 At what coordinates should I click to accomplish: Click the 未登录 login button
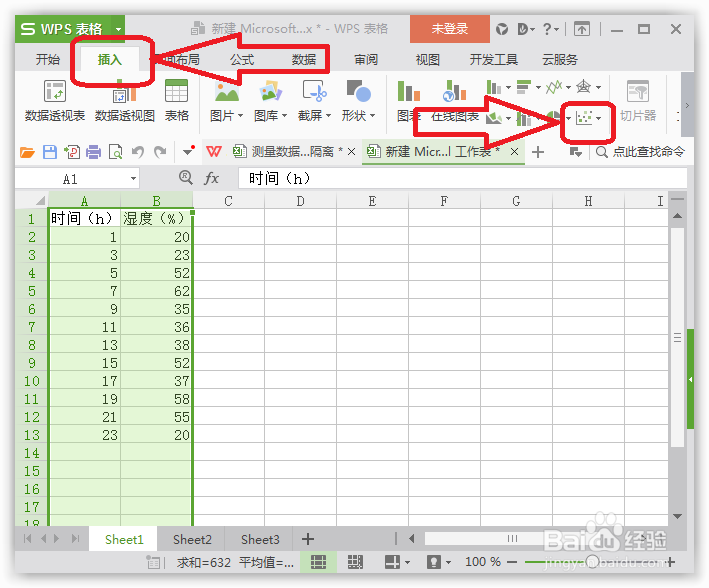coord(449,29)
